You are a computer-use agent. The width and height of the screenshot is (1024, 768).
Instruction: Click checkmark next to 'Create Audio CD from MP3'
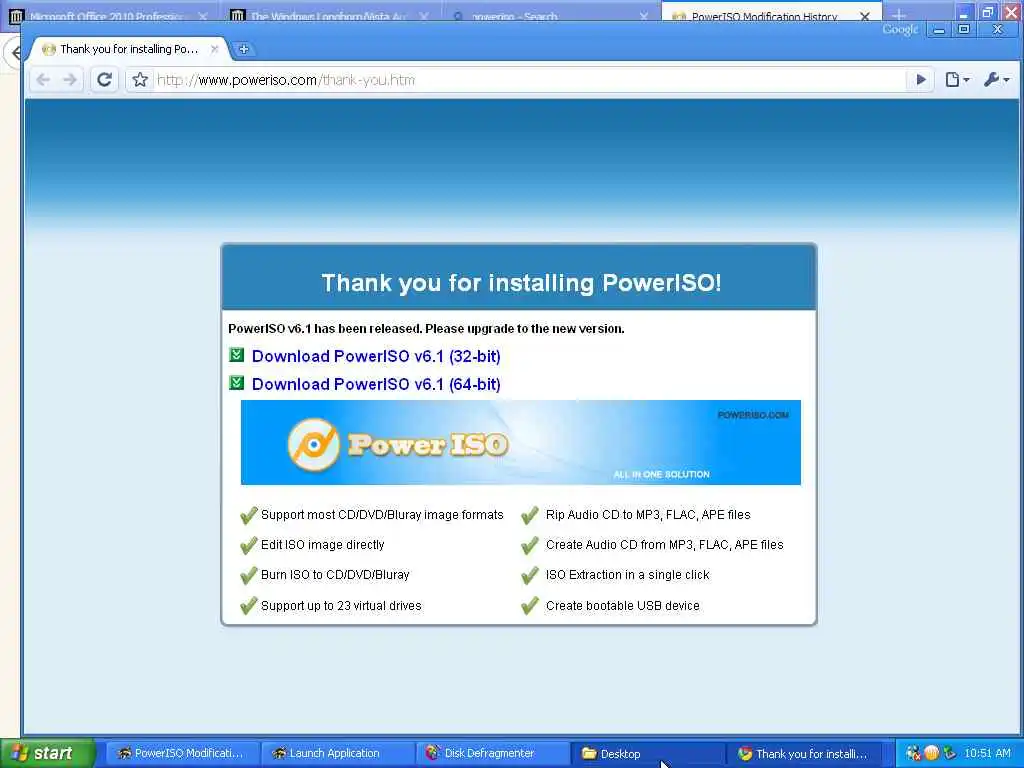pos(530,545)
